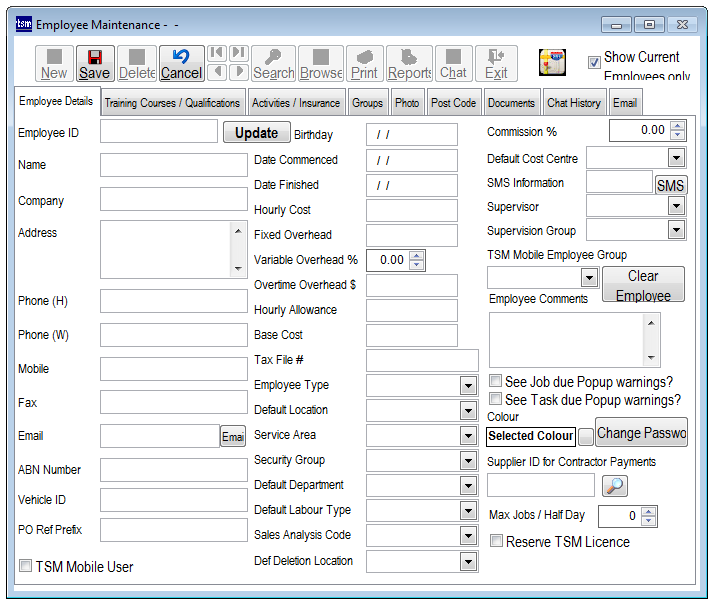Click the Update button
The width and height of the screenshot is (714, 605).
point(256,133)
